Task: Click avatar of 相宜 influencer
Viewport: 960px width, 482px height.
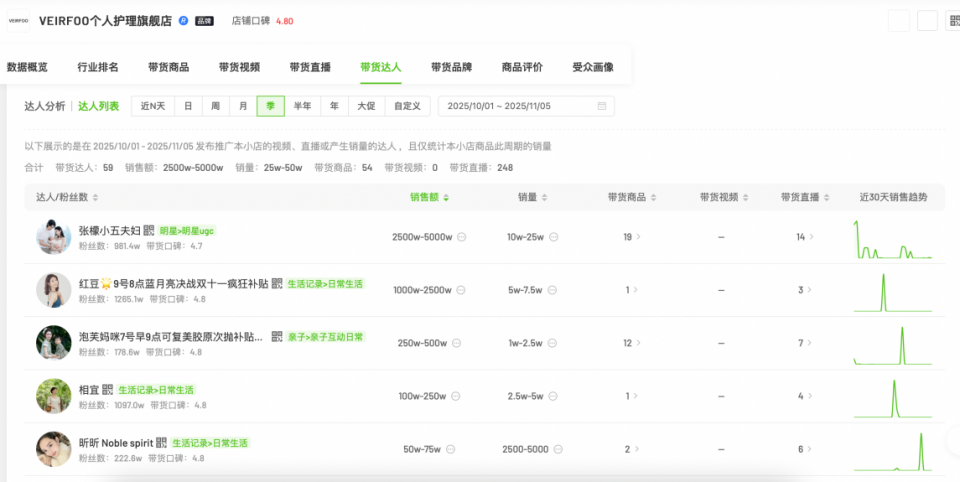Action: click(54, 396)
